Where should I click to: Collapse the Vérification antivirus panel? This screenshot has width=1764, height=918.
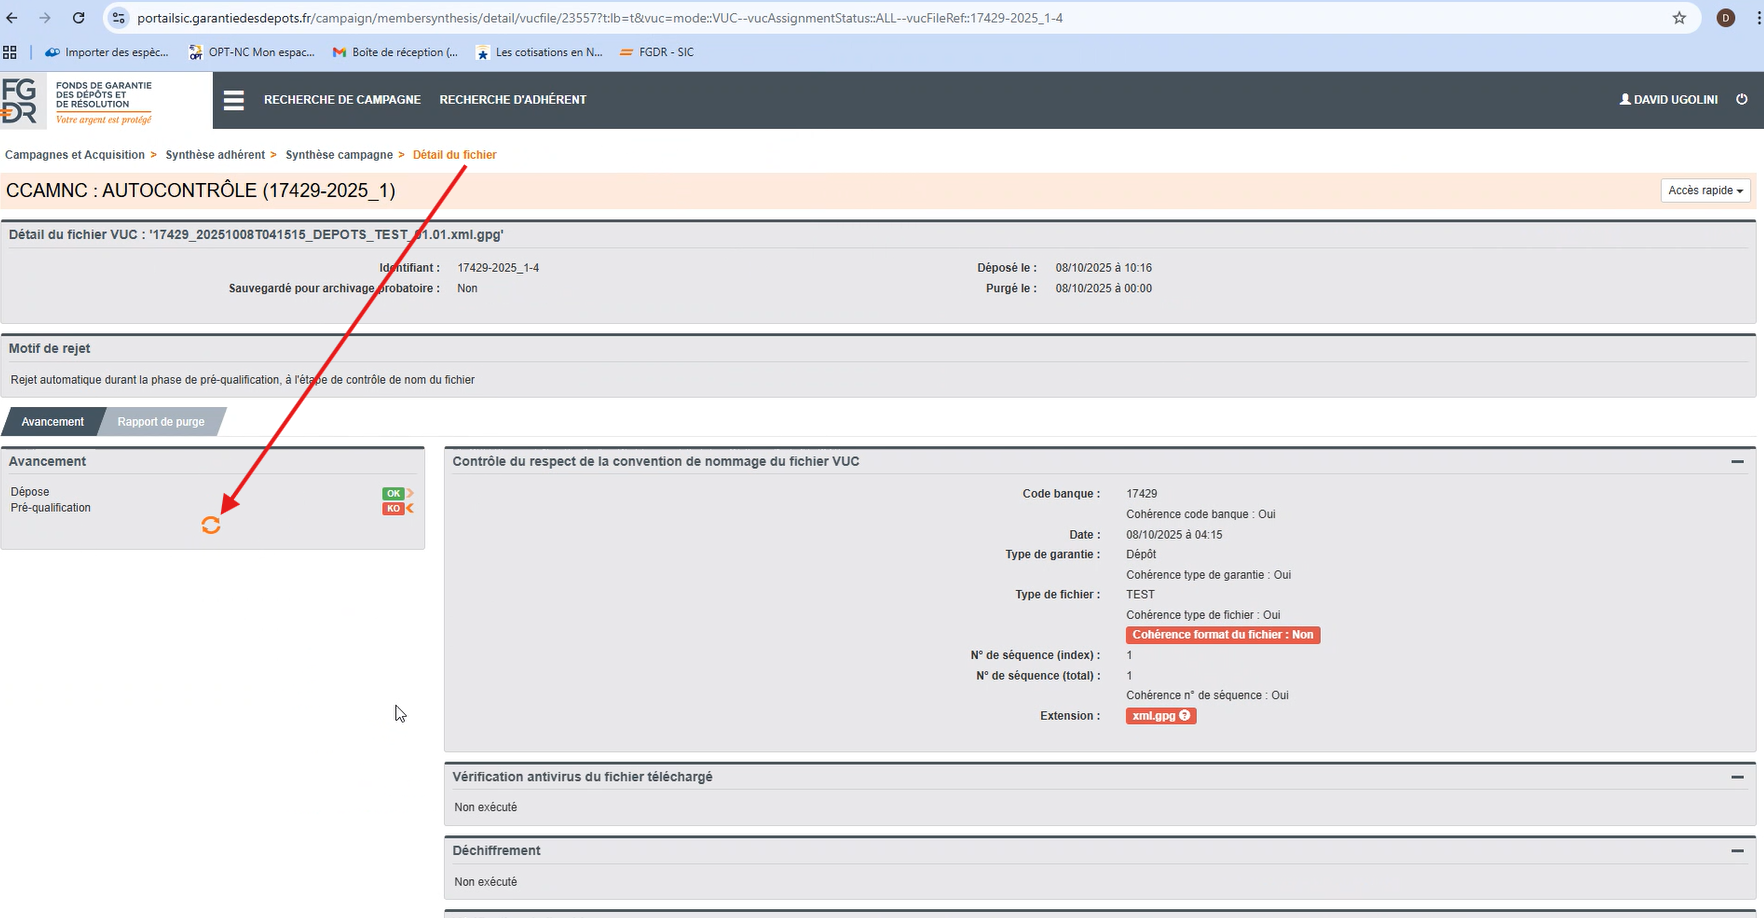(x=1737, y=777)
